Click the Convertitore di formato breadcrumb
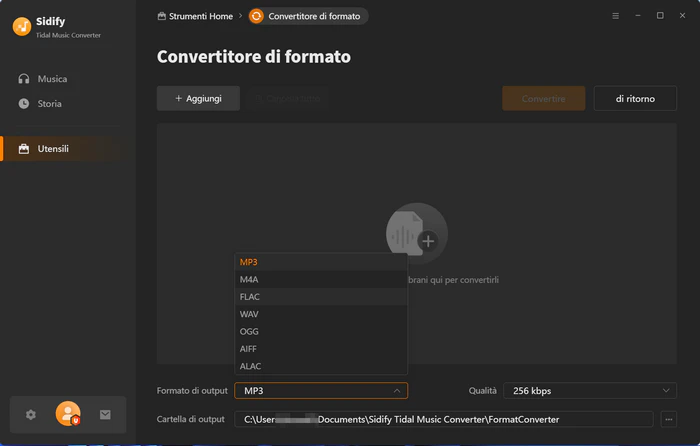 click(x=308, y=17)
